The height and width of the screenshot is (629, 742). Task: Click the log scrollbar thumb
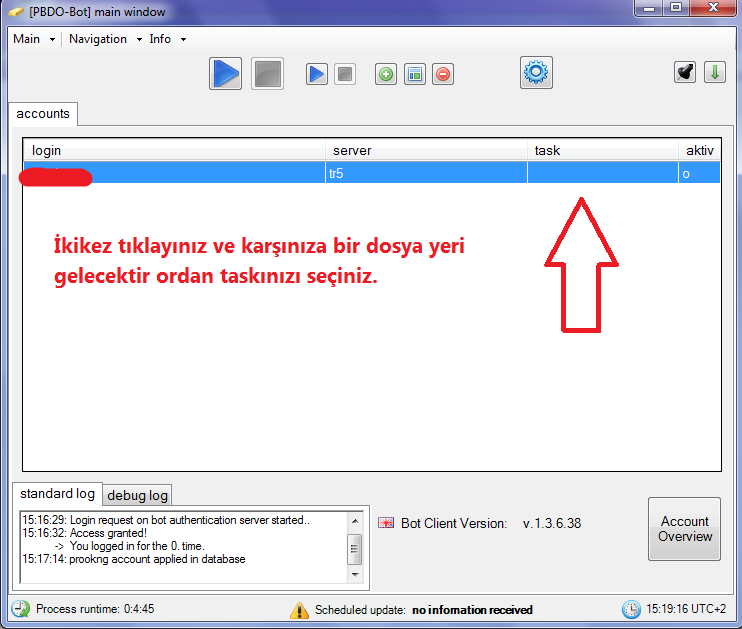coord(354,549)
